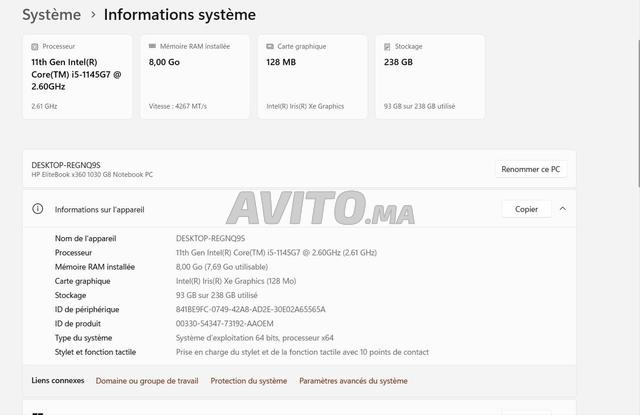640x415 pixels.
Task: Copy device info with Copier button
Action: tap(526, 209)
